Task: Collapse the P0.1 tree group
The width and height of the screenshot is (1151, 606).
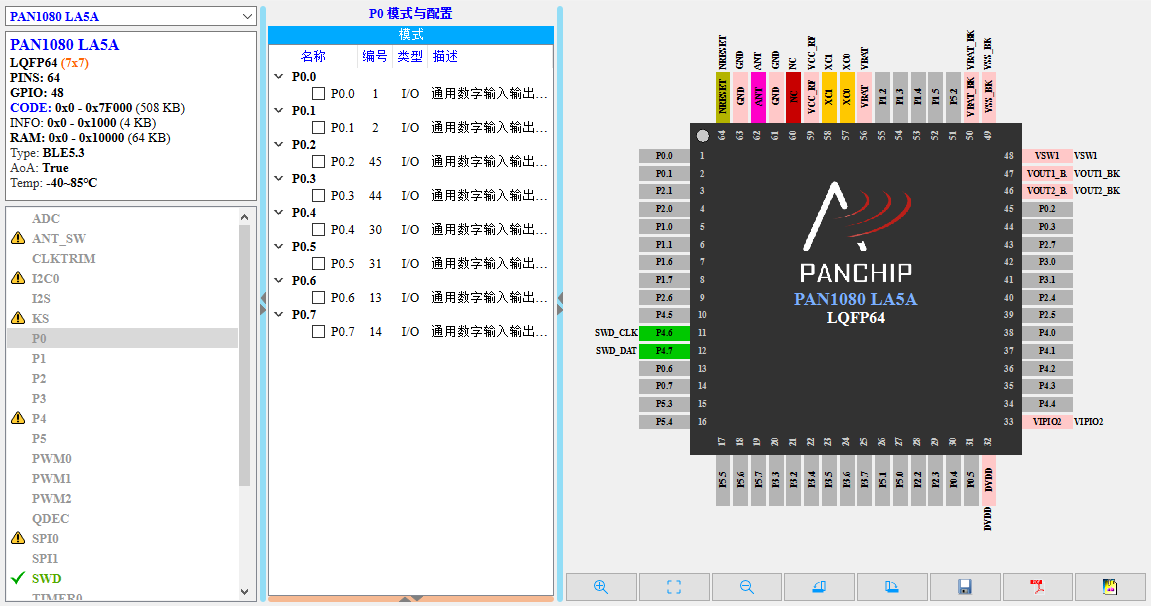Action: click(279, 110)
